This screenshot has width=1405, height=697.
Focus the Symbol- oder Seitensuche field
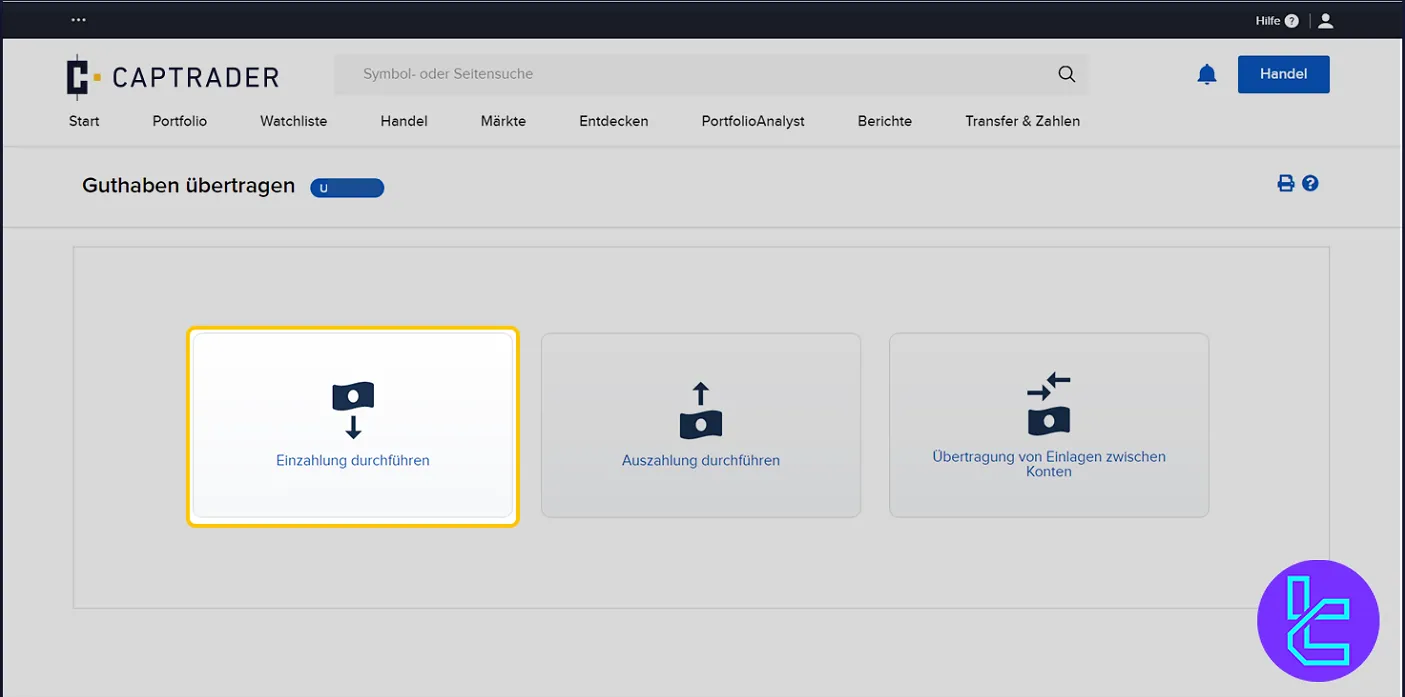point(700,74)
